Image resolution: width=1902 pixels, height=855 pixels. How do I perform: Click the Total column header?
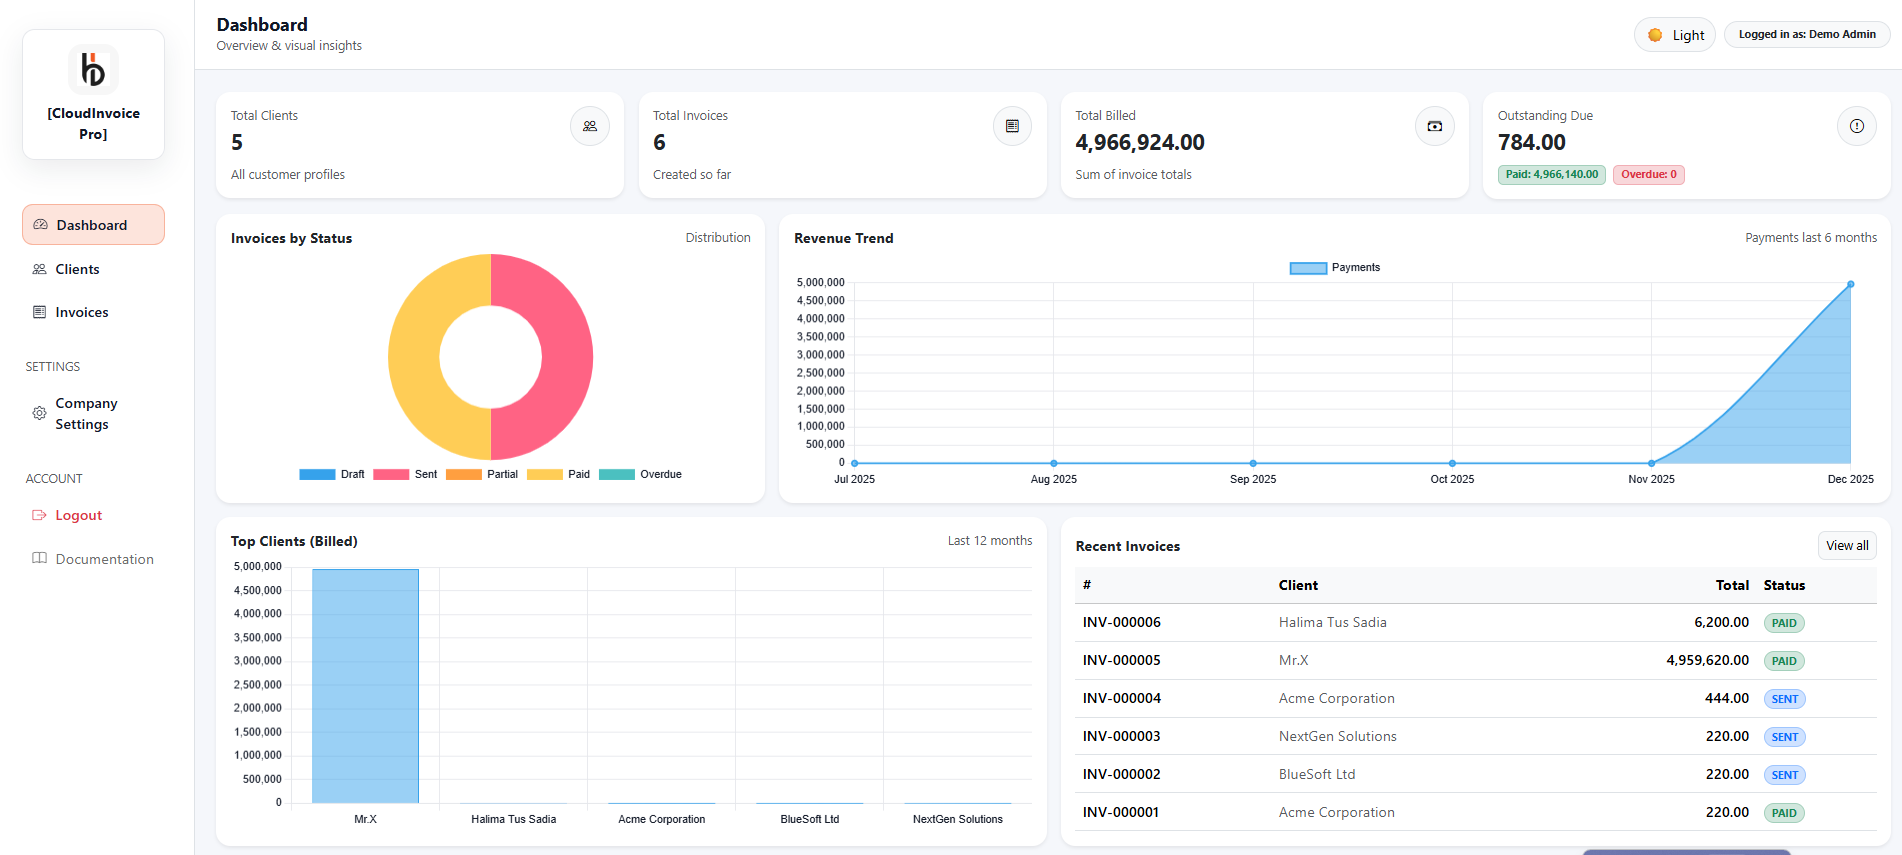[1732, 585]
